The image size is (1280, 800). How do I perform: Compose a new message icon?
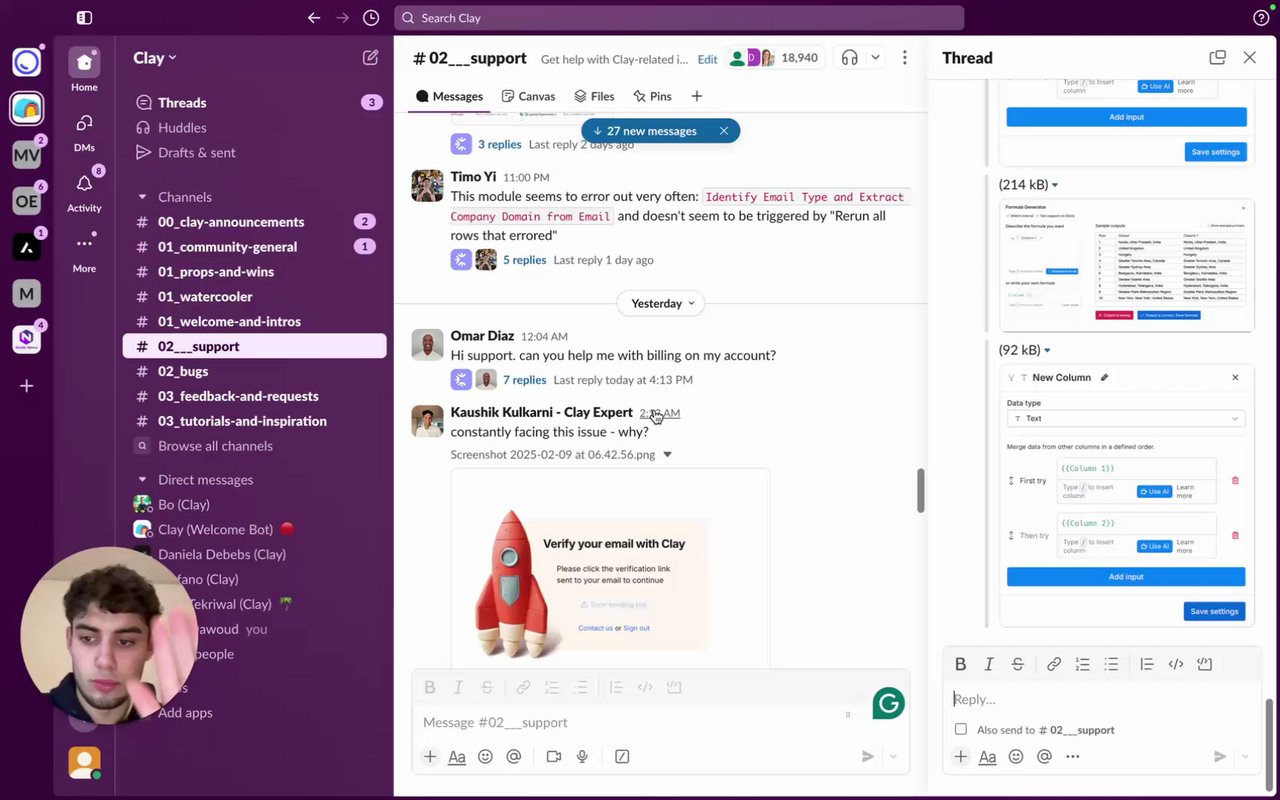(371, 58)
